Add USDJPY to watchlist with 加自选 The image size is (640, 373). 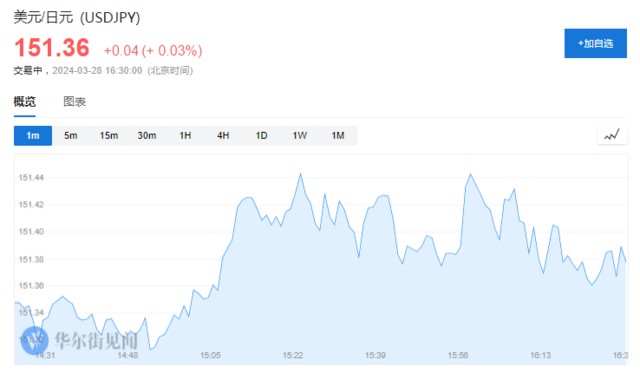tap(596, 43)
